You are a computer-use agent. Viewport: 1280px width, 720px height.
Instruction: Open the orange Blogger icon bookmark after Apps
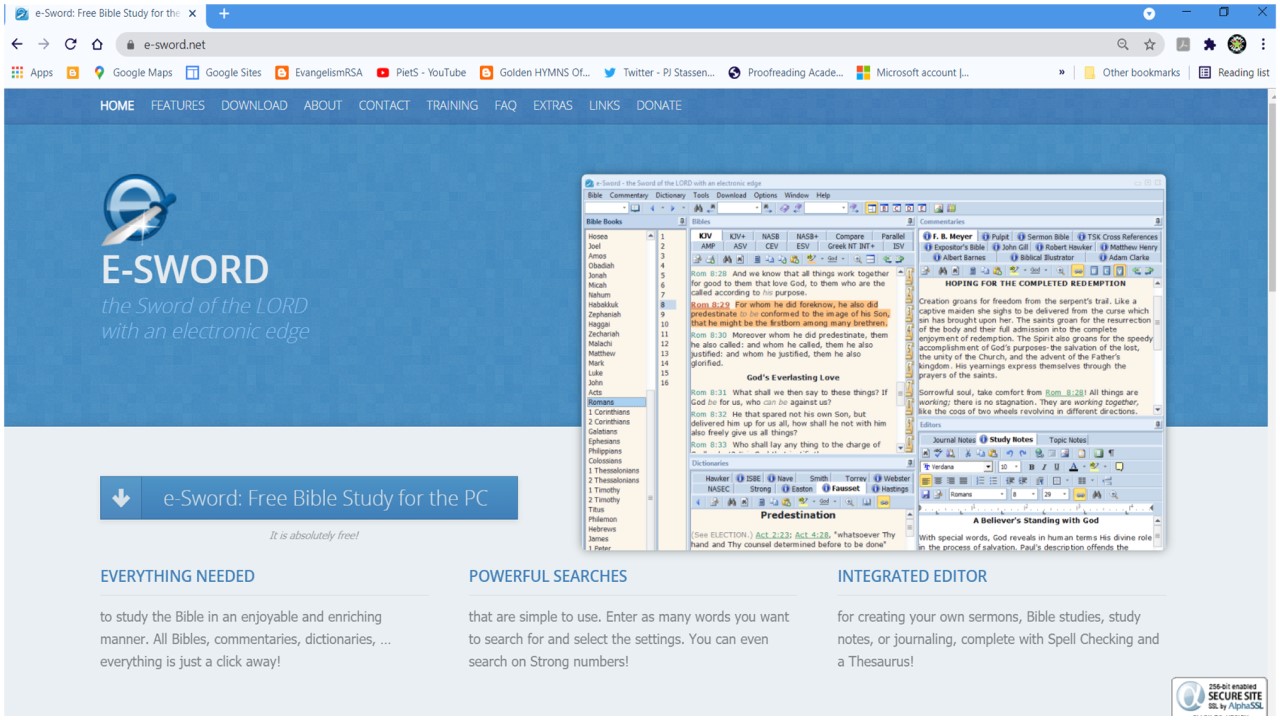coord(73,72)
